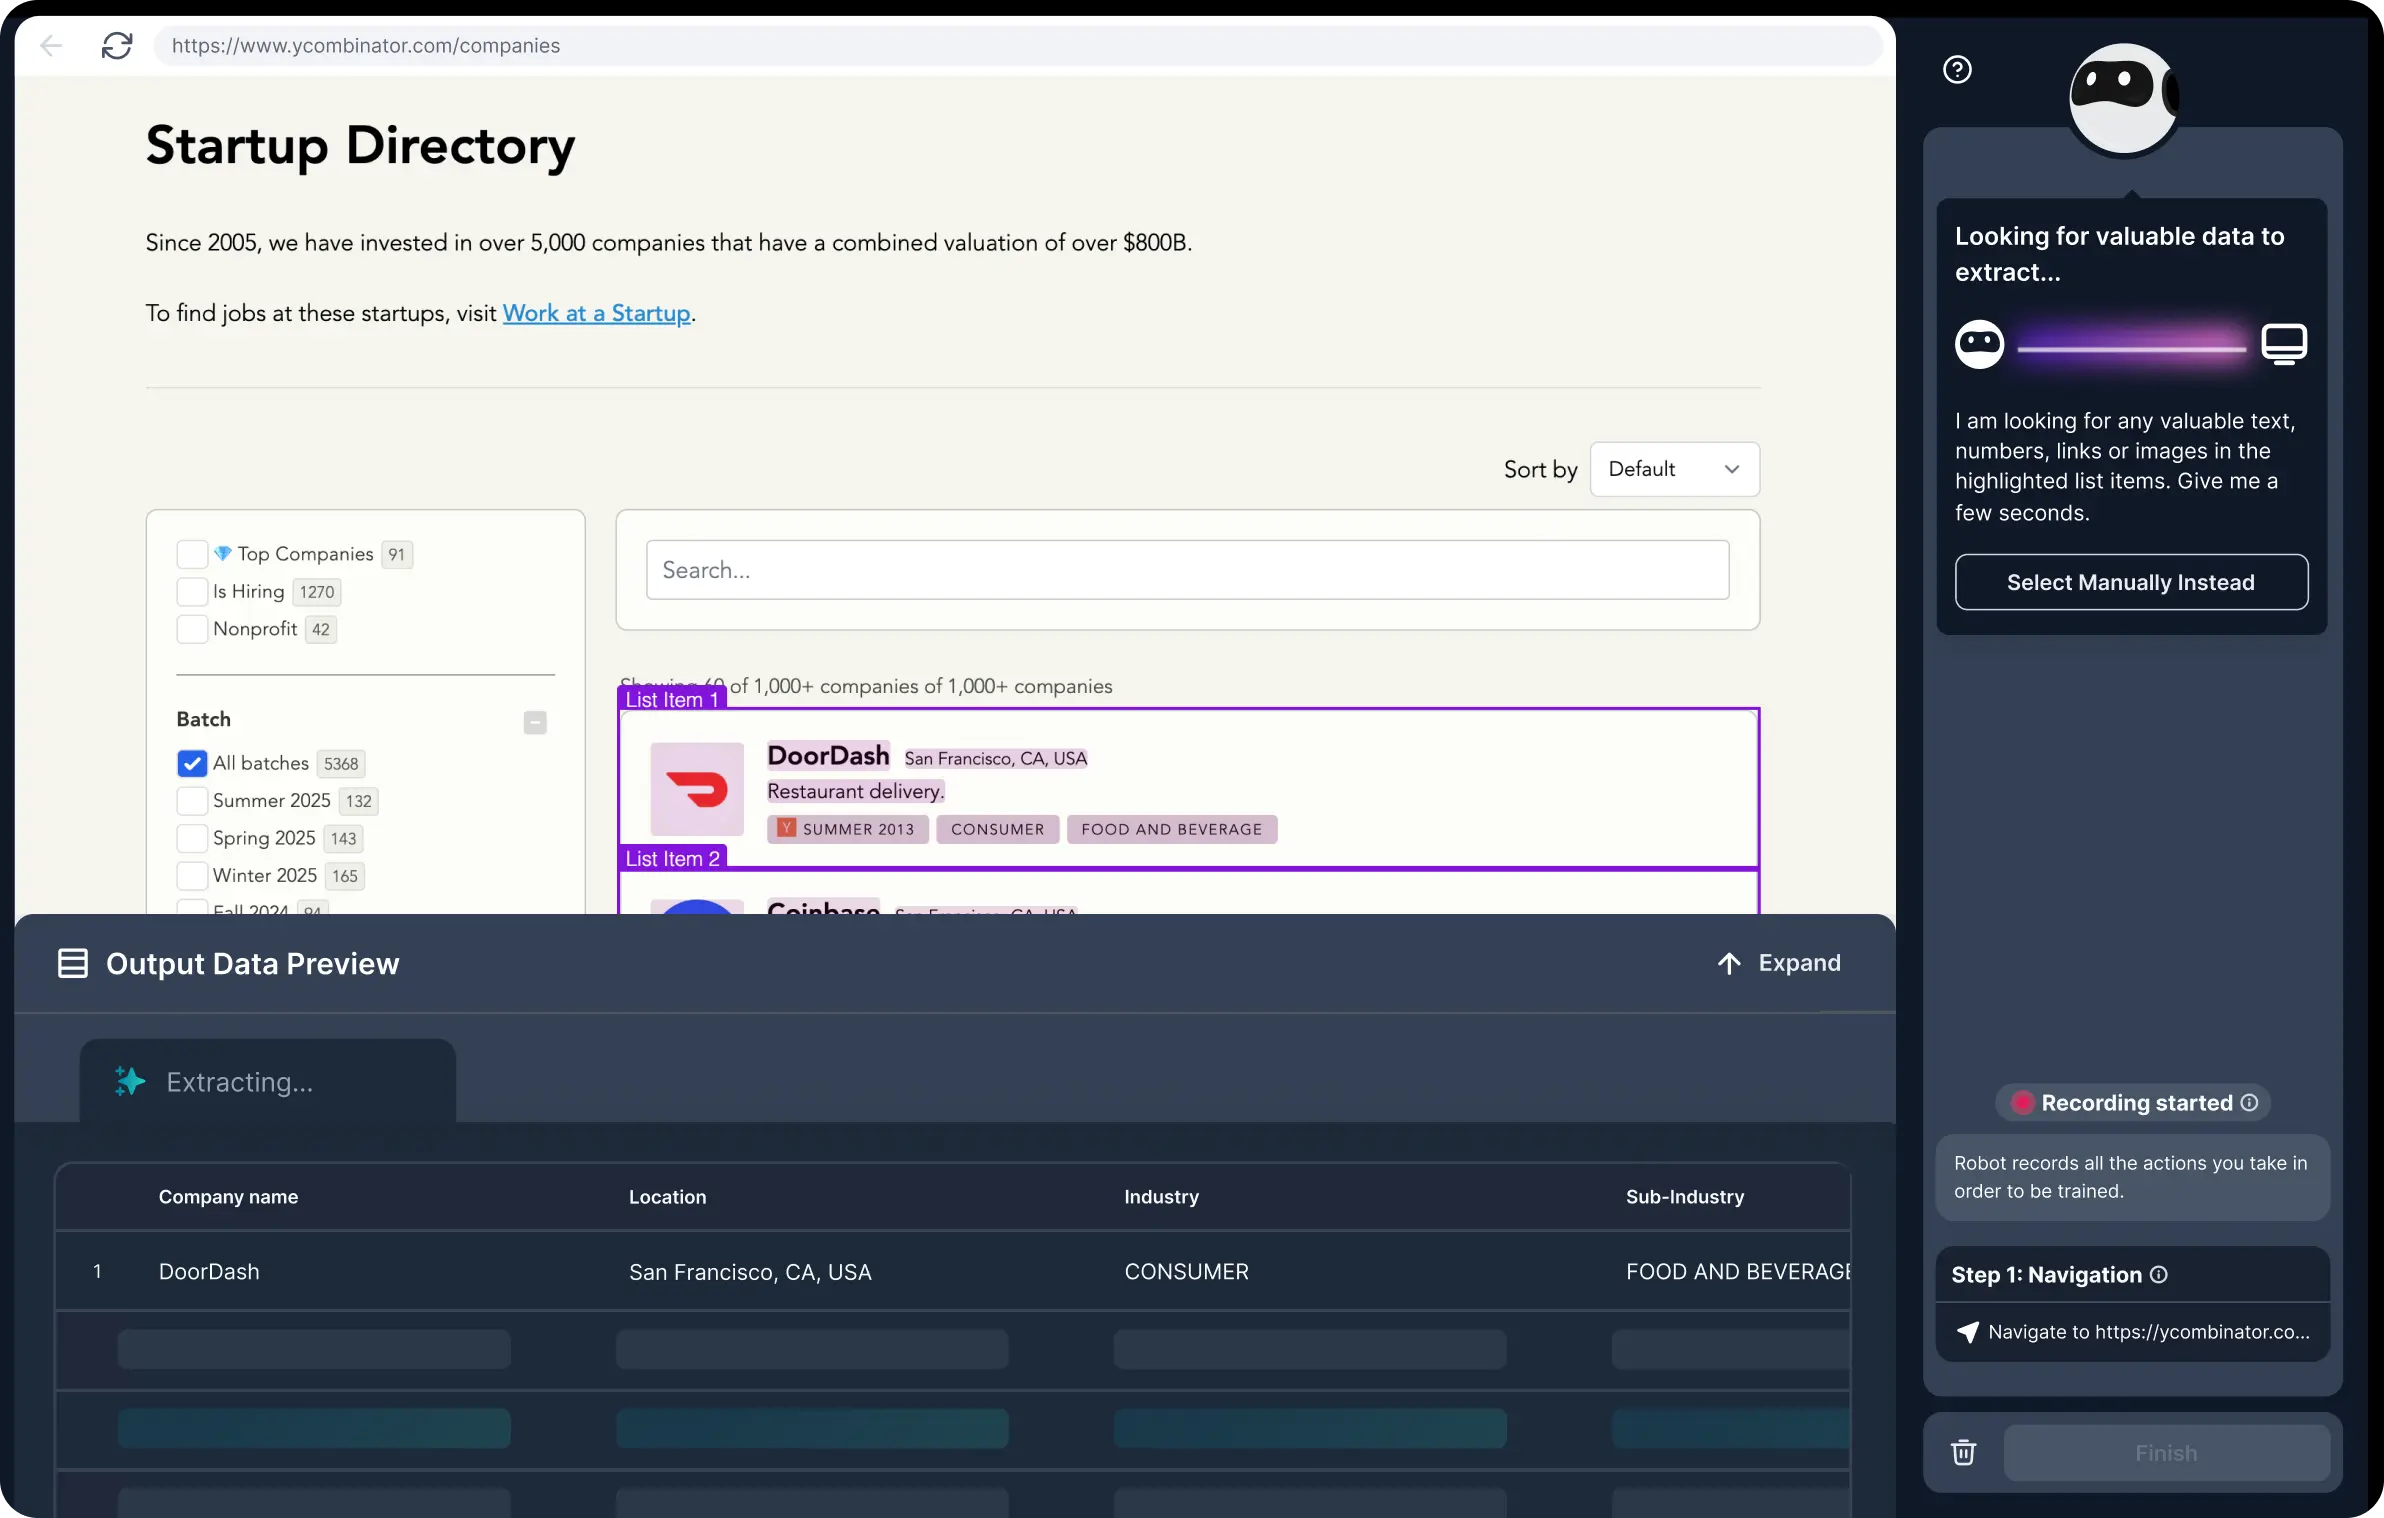Click the trash icon to delete the recording
This screenshot has height=1518, width=2384.
coord(1963,1452)
